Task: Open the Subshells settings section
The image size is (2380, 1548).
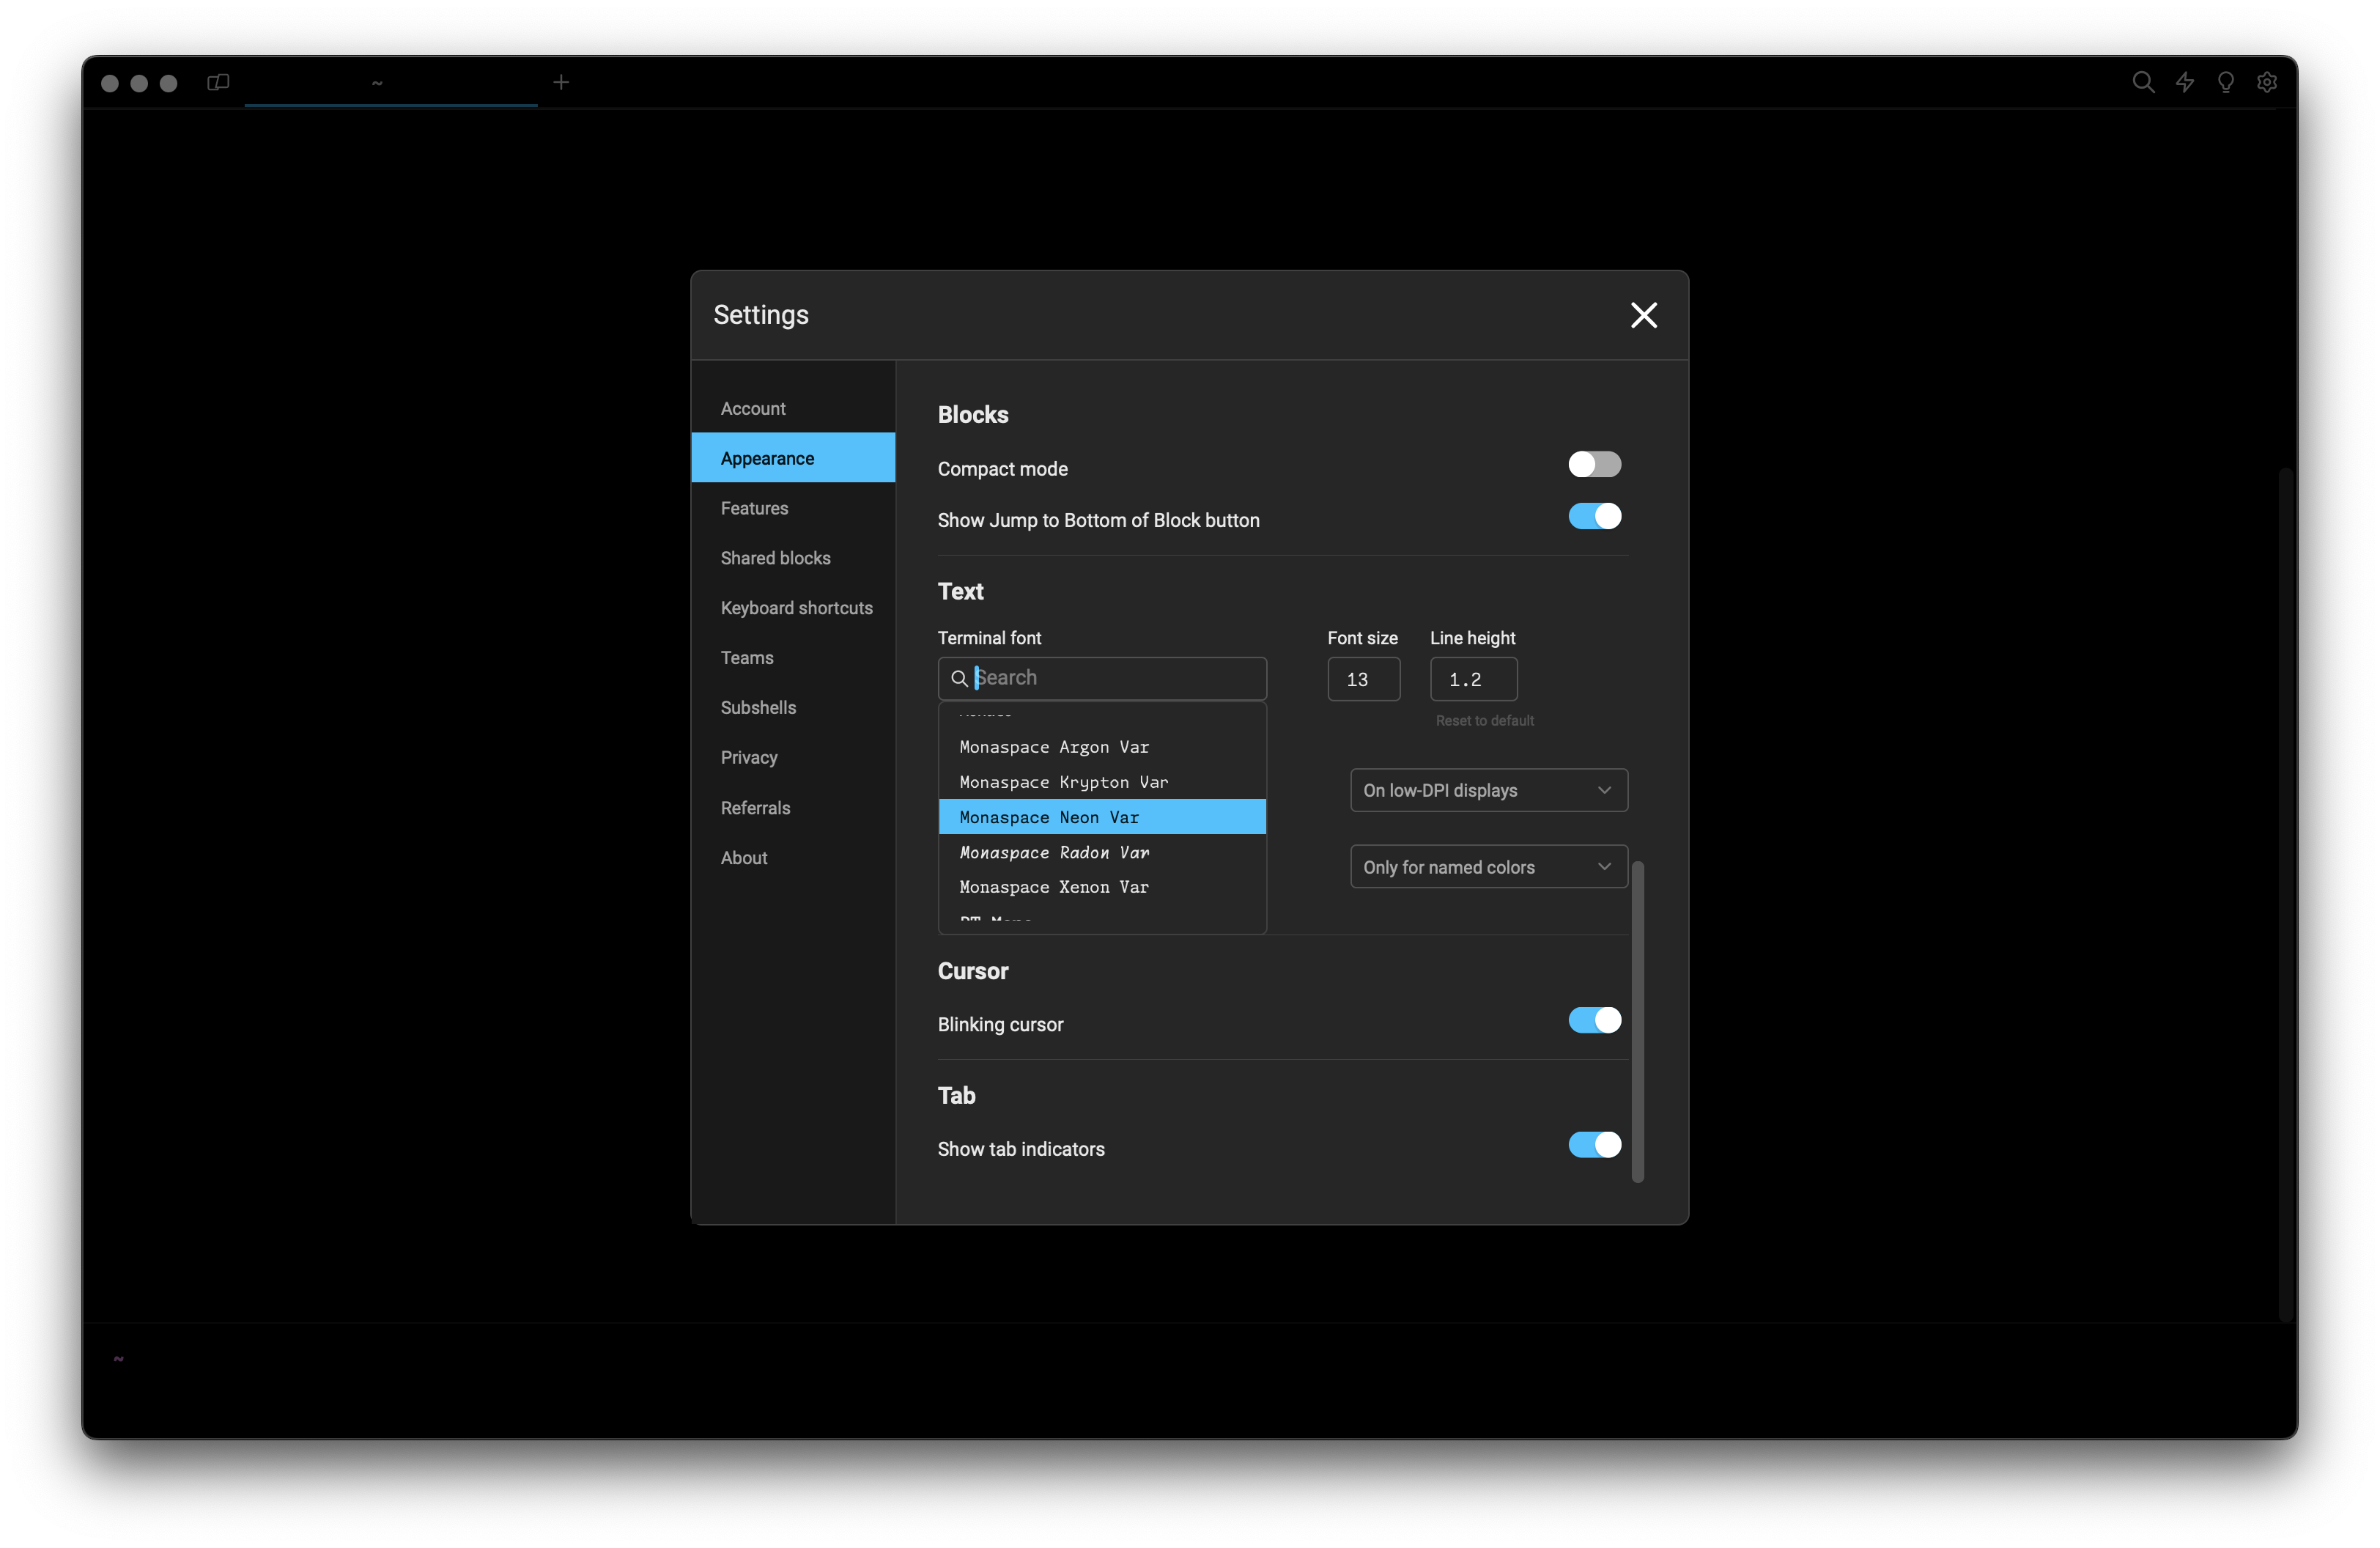Action: click(x=793, y=707)
